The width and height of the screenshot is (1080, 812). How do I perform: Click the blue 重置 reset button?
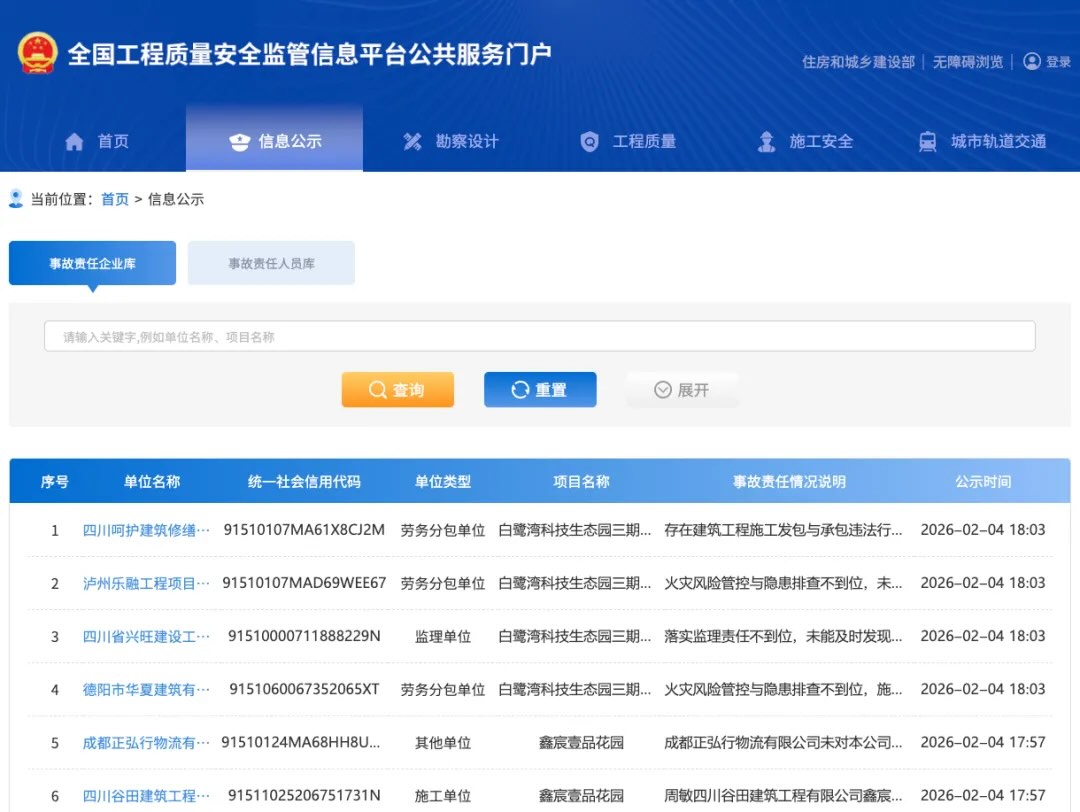[540, 390]
